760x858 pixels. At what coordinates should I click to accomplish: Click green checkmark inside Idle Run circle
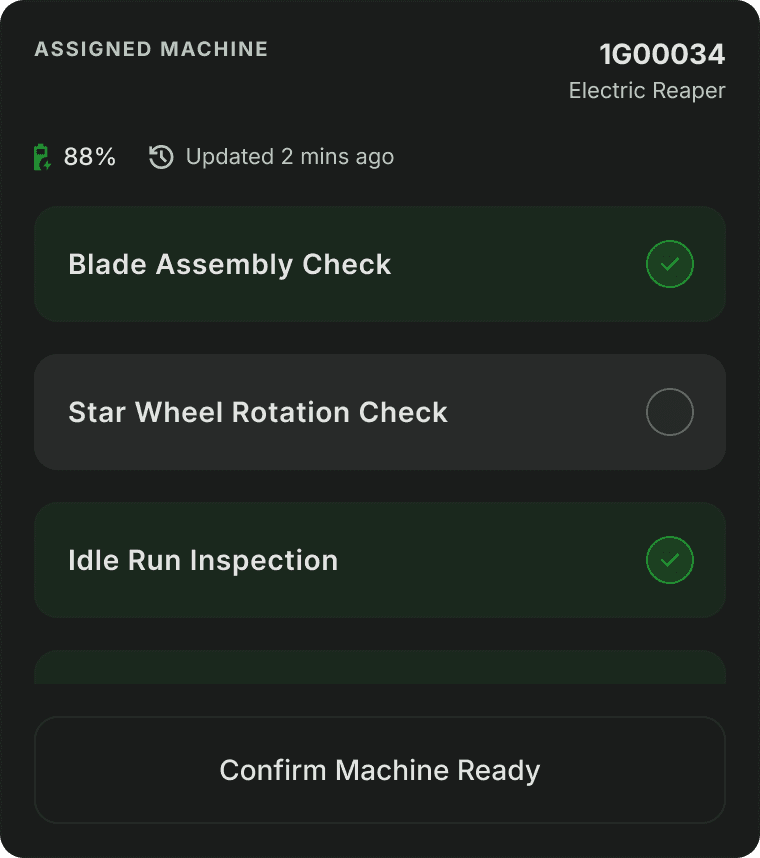[x=670, y=560]
